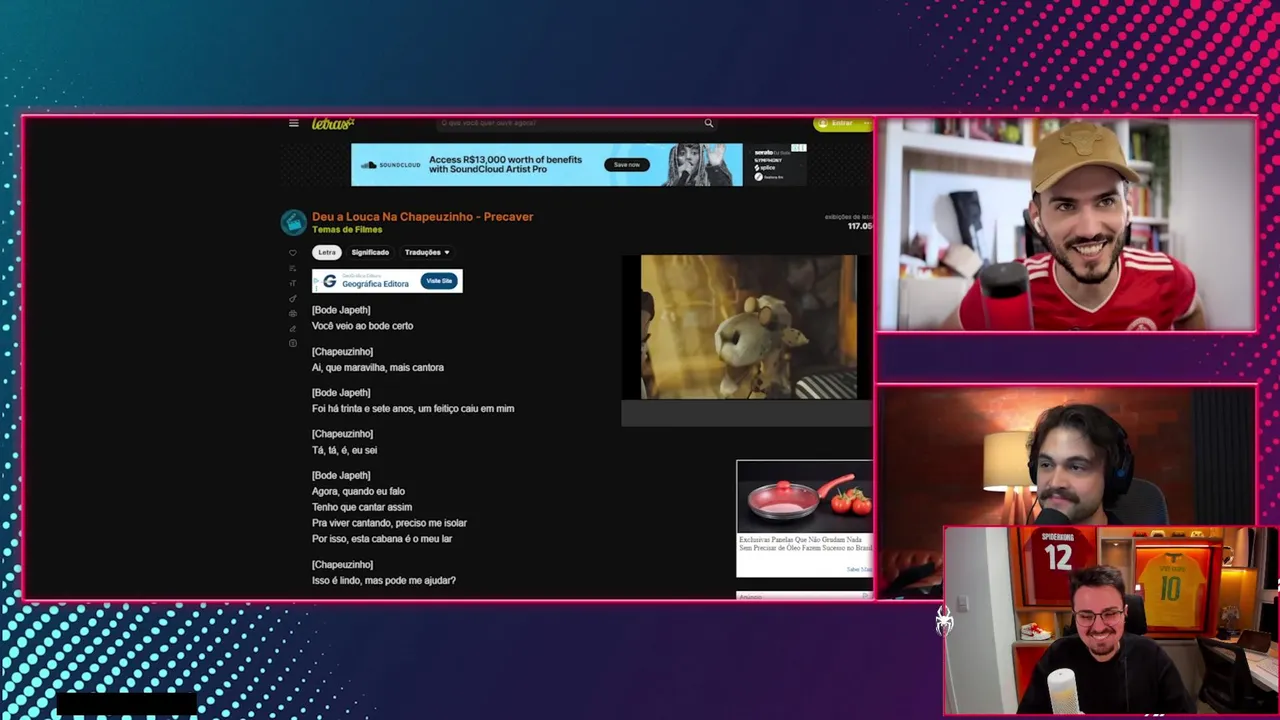Click the lyric line 'Tá, tá, é, eu sei'
Screen dimensions: 1280x720
(344, 450)
